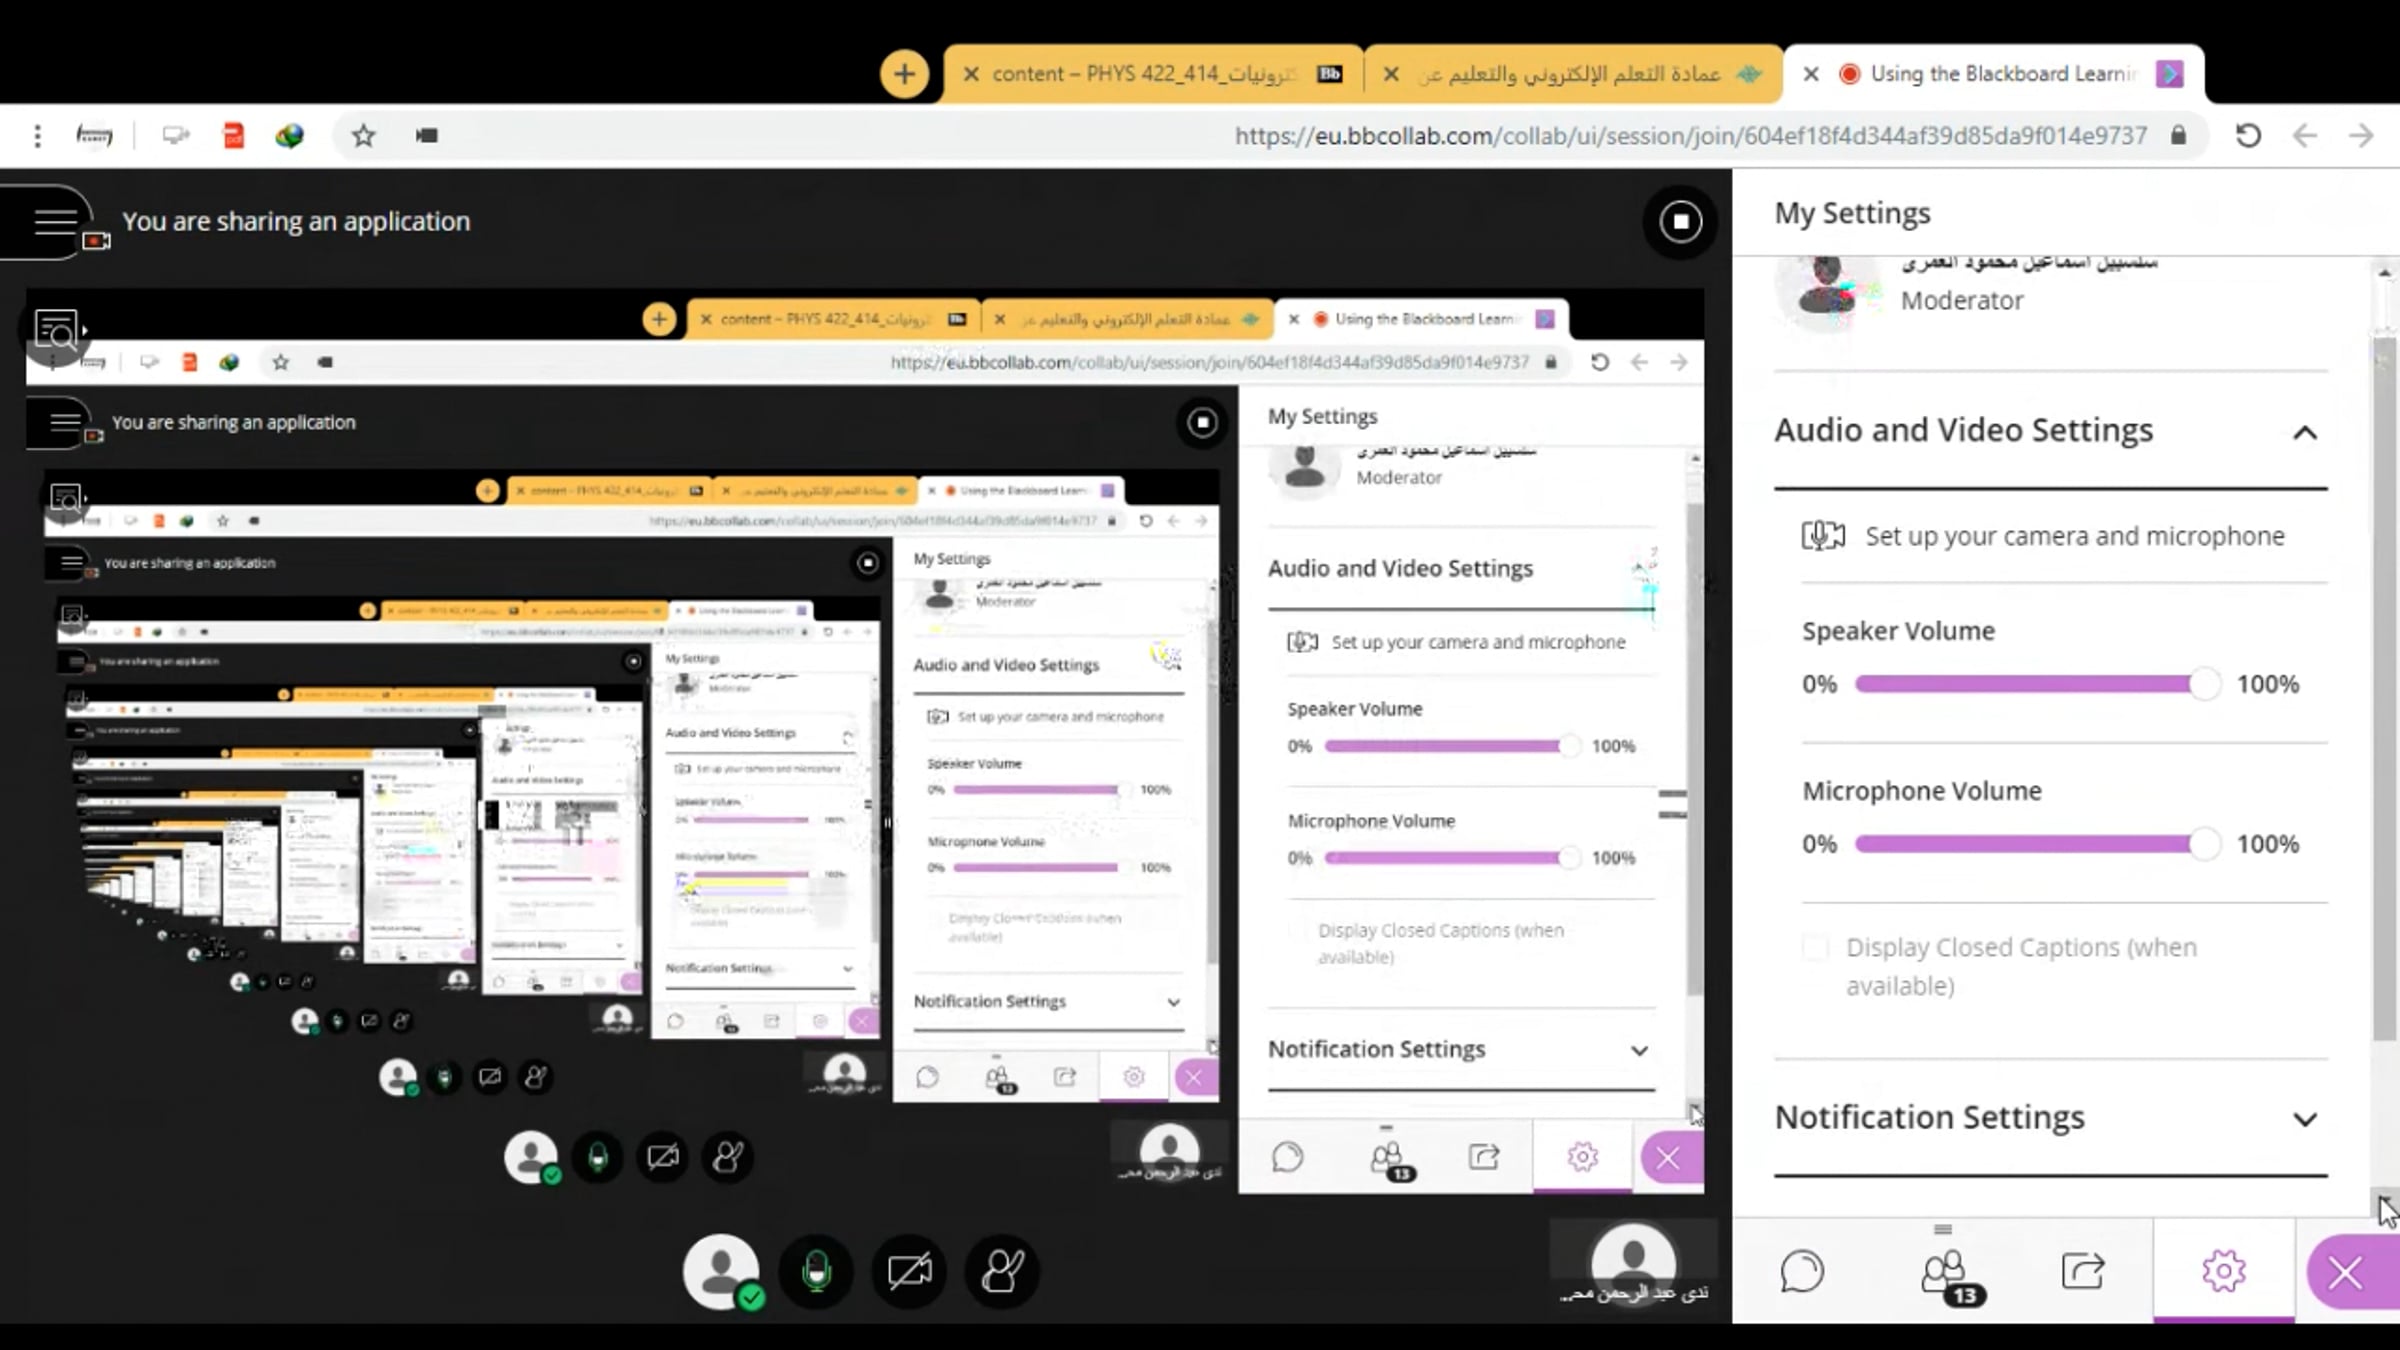Click the Speaker Volume slider handle

point(2203,684)
